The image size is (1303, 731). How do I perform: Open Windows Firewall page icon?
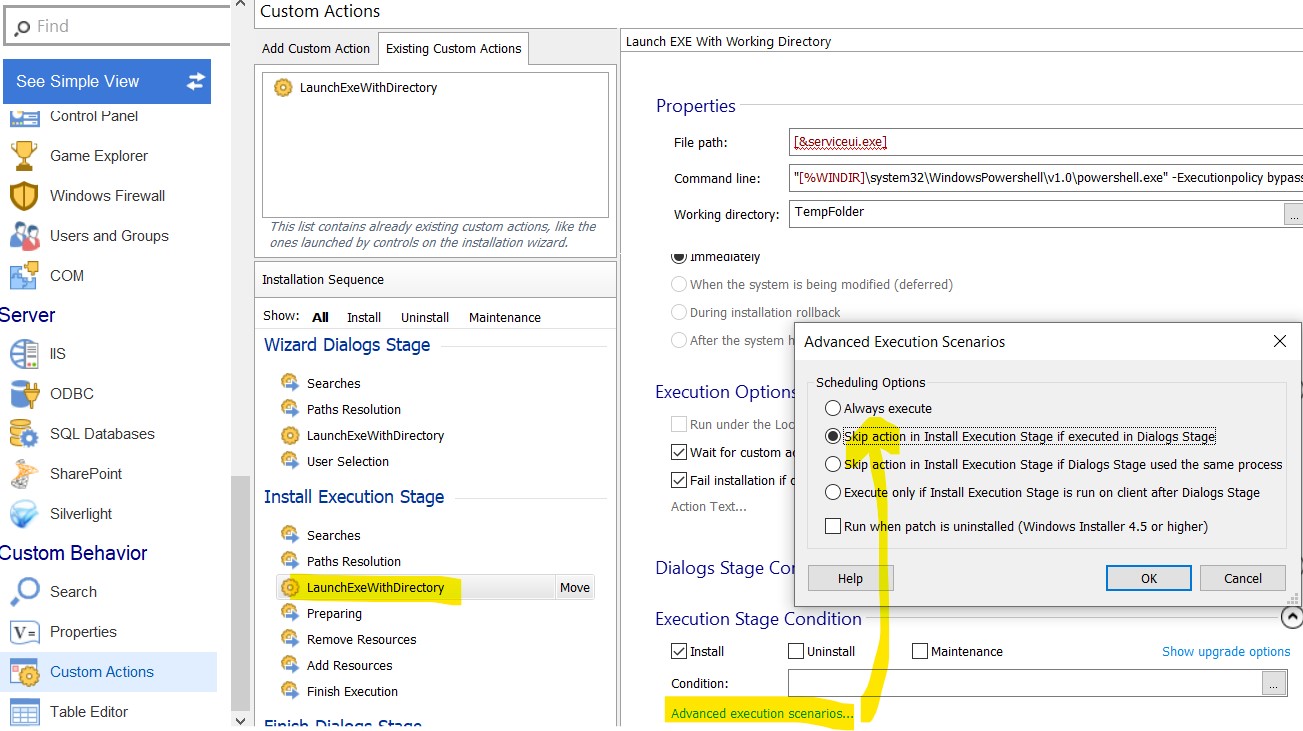point(24,196)
